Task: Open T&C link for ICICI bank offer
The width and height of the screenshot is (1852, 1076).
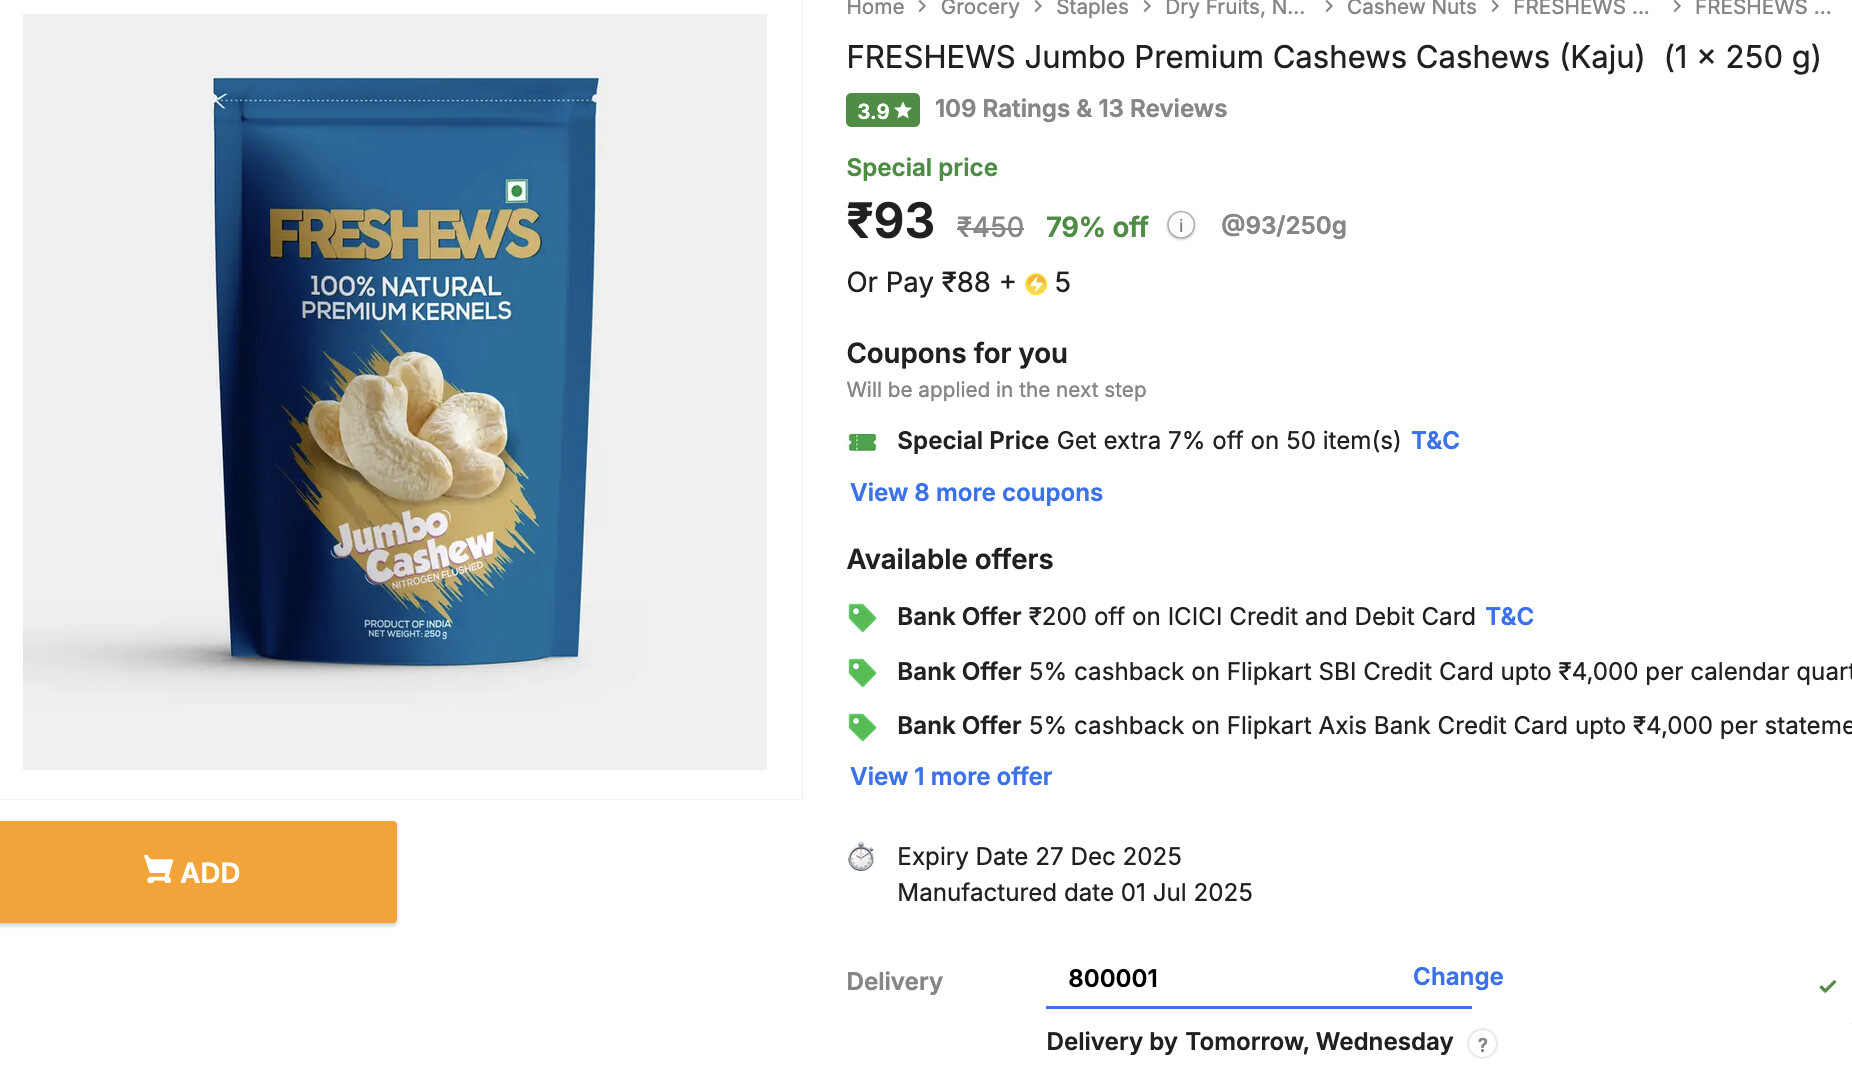Action: coord(1509,617)
